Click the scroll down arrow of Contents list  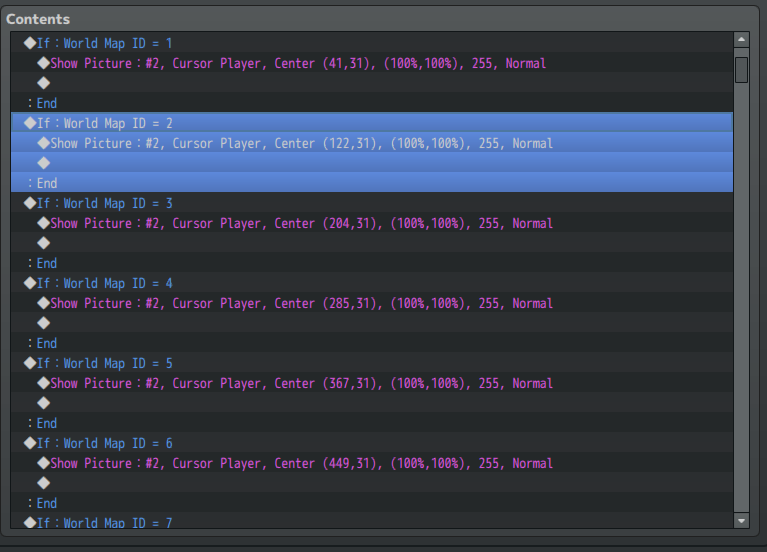coord(741,520)
